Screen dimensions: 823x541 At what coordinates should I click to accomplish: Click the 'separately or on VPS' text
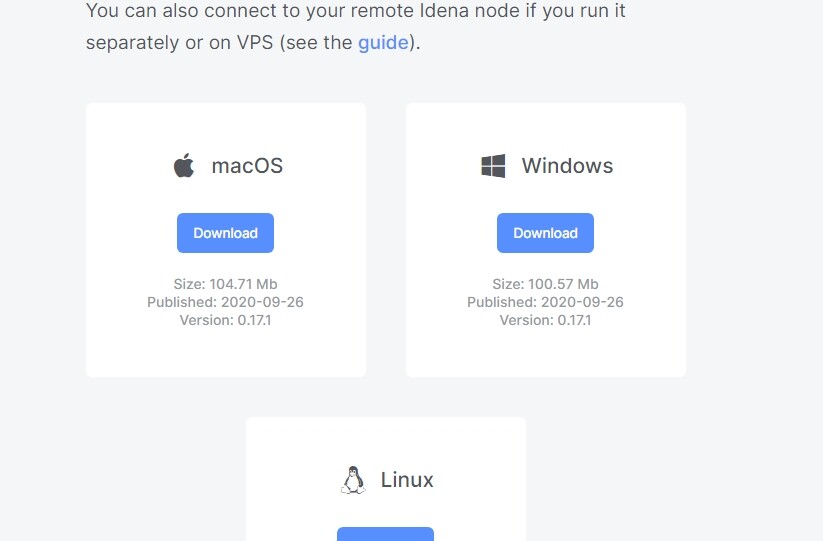(180, 43)
